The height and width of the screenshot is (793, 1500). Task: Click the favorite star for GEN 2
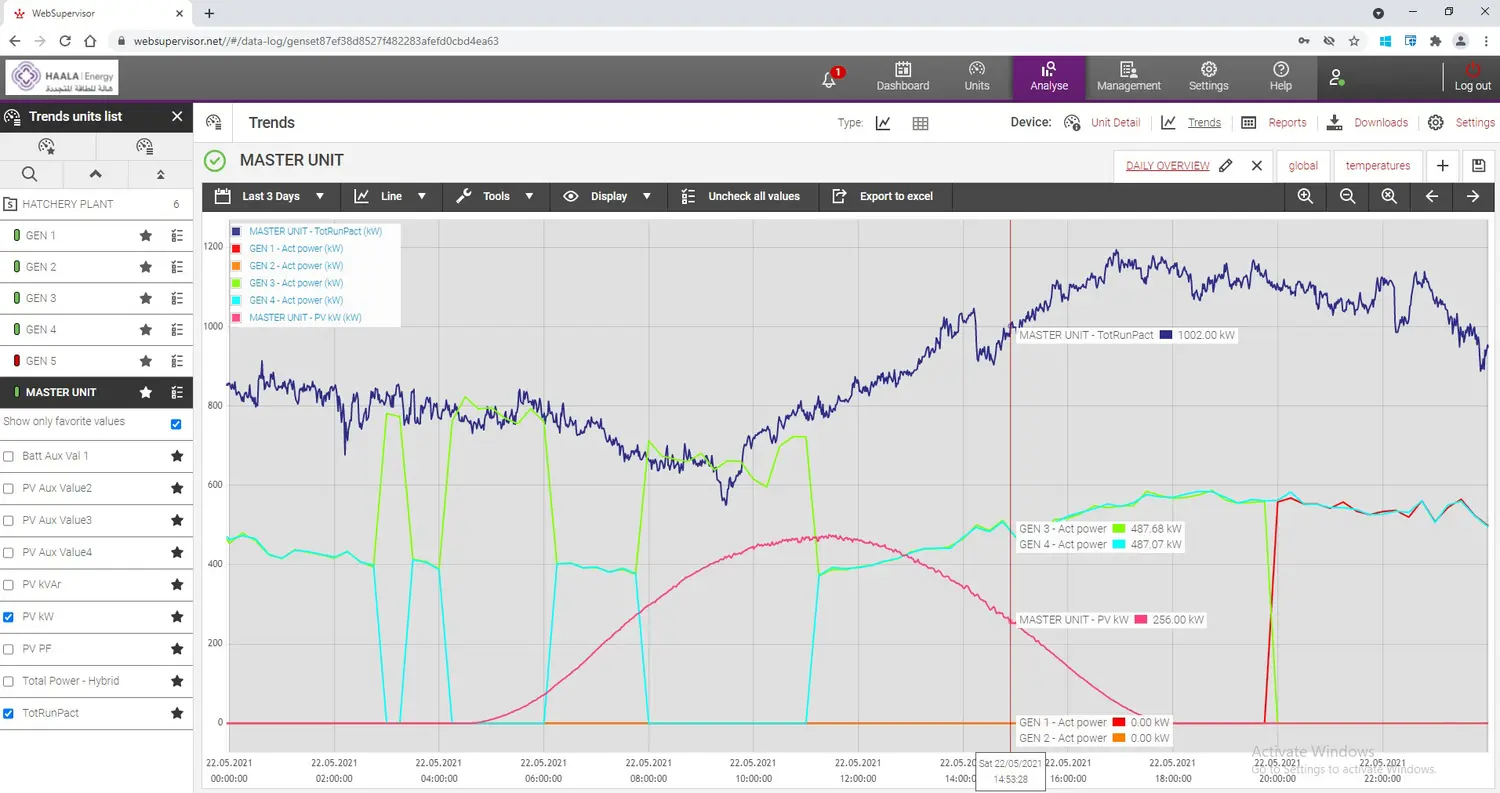(x=146, y=267)
